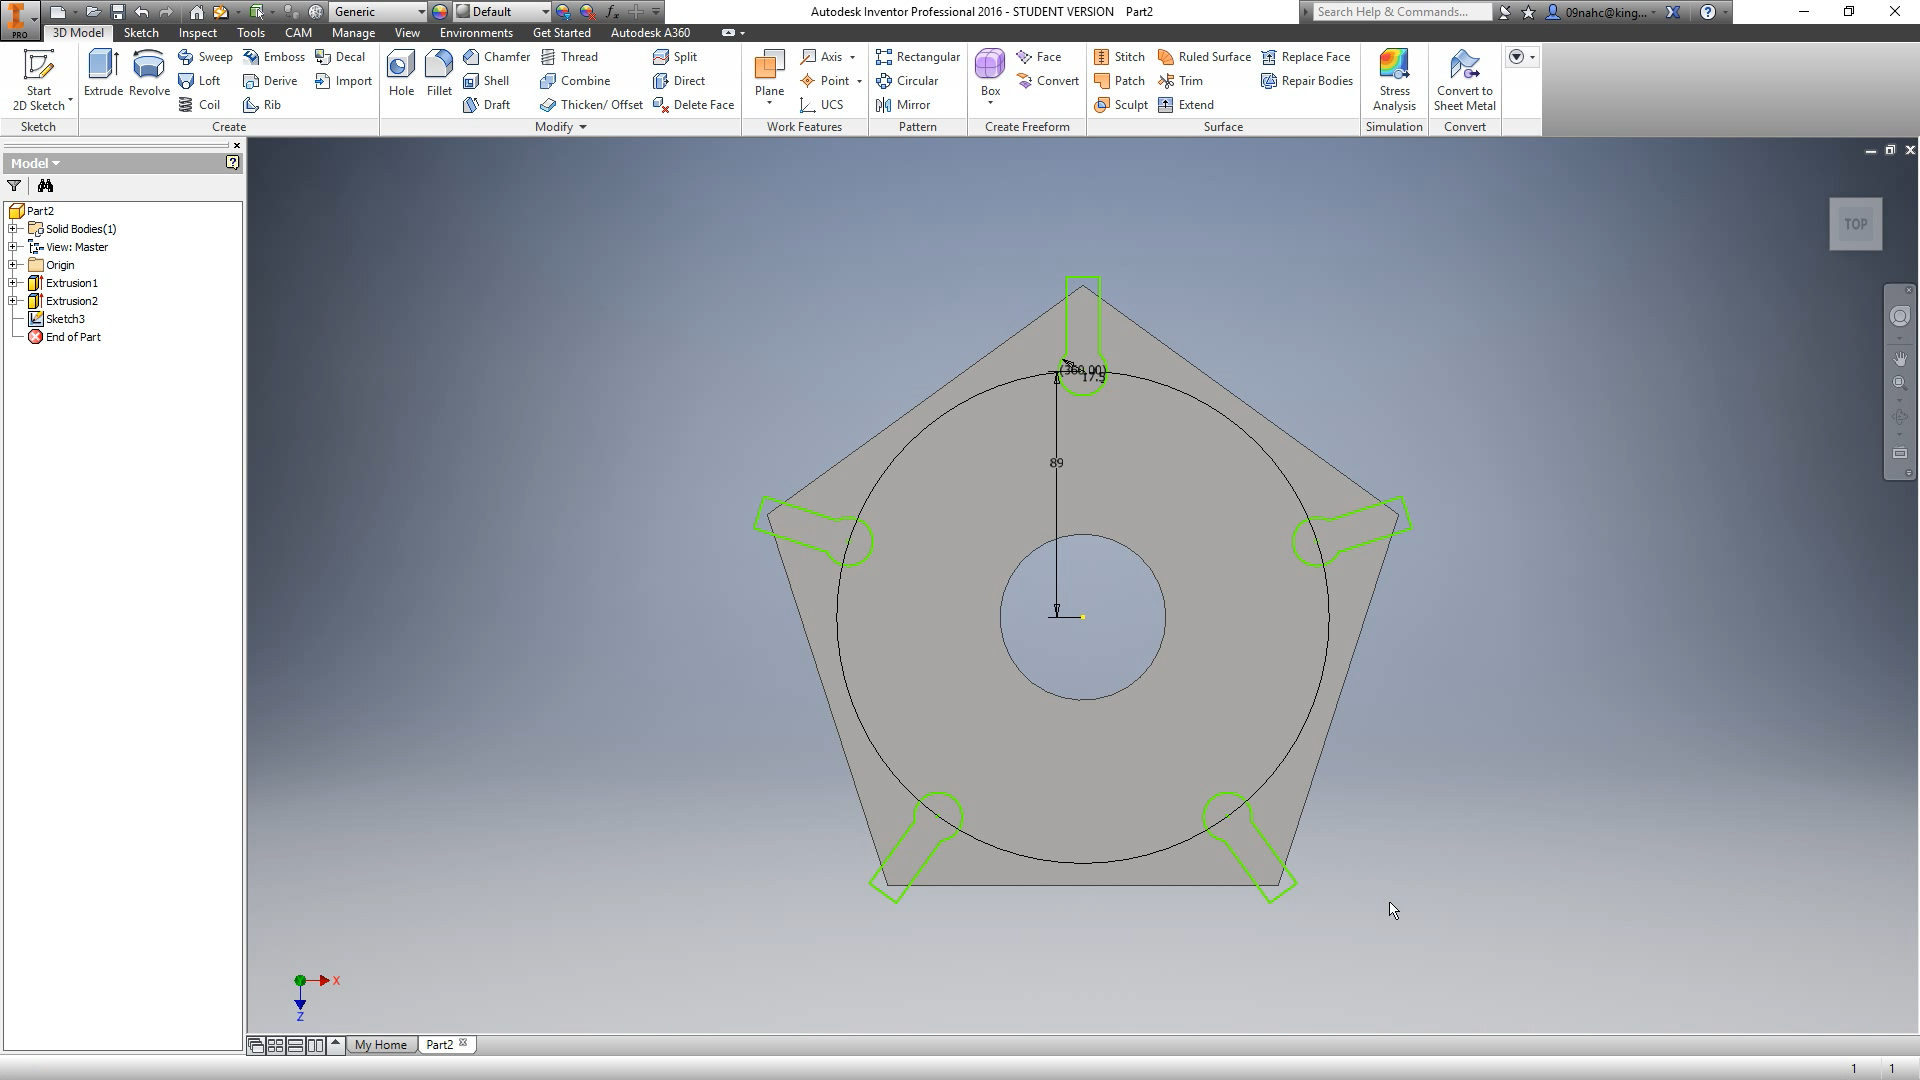Click the Import button
1920x1080 pixels.
point(343,81)
